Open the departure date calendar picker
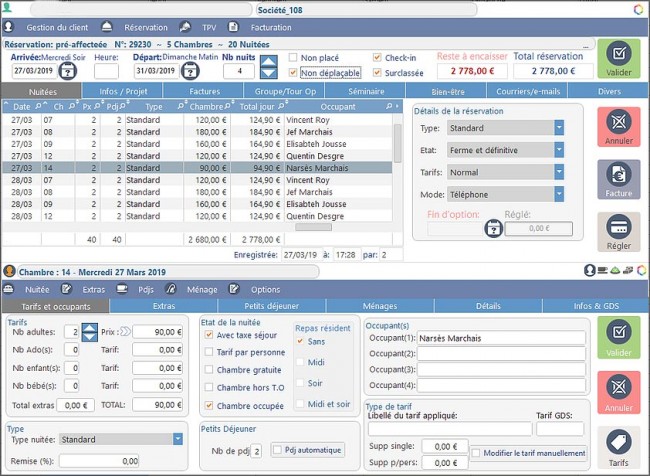Image resolution: width=650 pixels, height=476 pixels. click(x=190, y=71)
